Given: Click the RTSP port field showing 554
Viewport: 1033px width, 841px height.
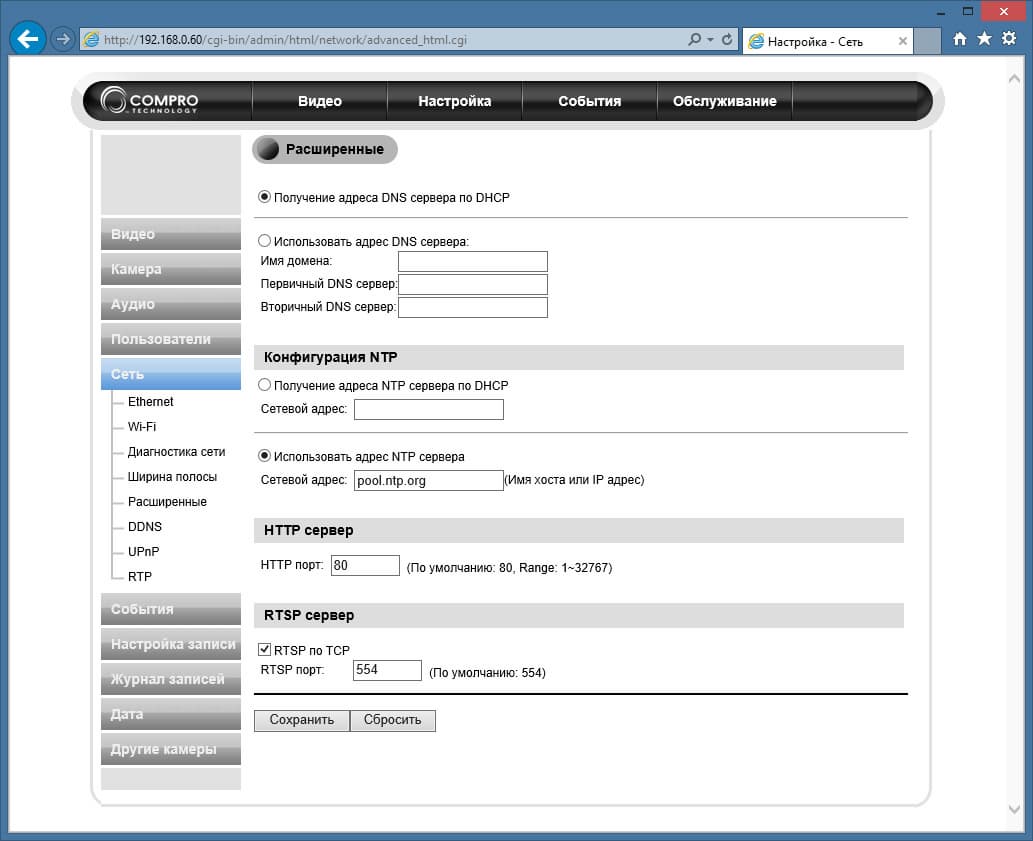Looking at the screenshot, I should (x=387, y=670).
